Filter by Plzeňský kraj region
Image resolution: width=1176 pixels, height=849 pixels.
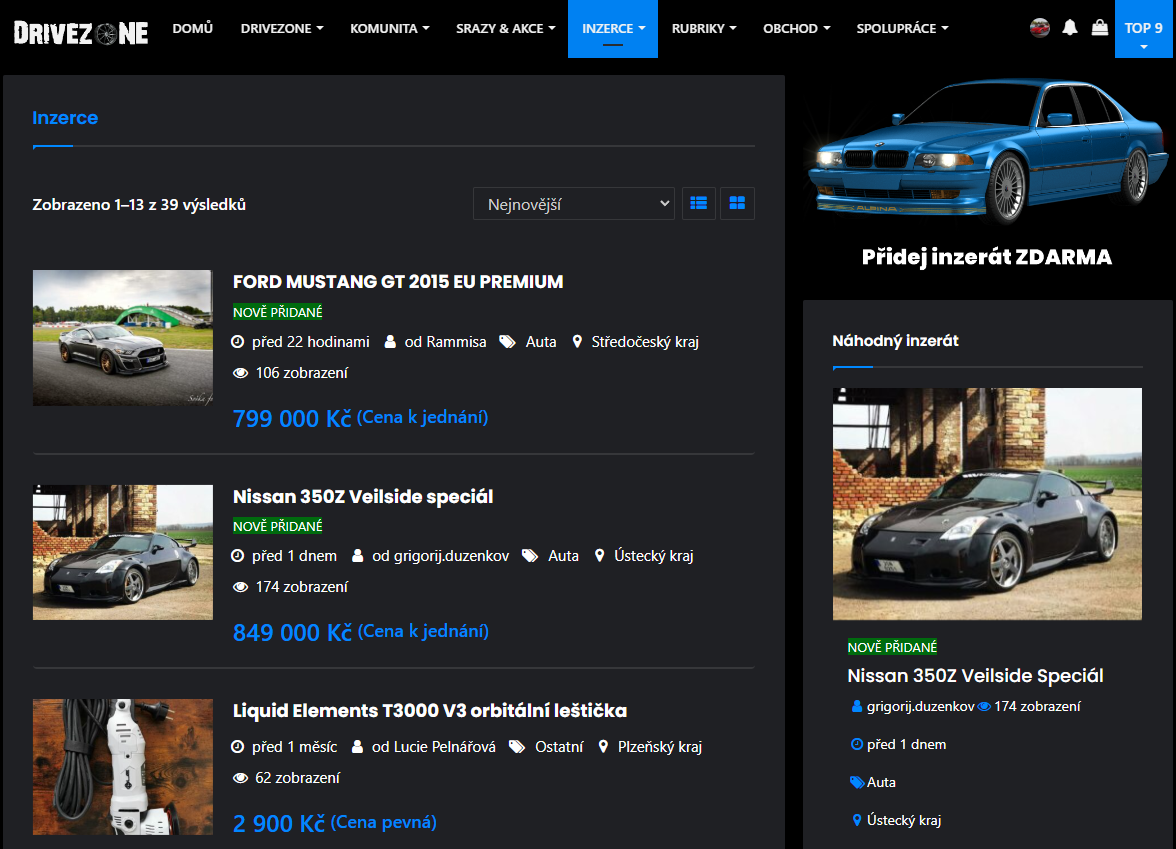[660, 747]
